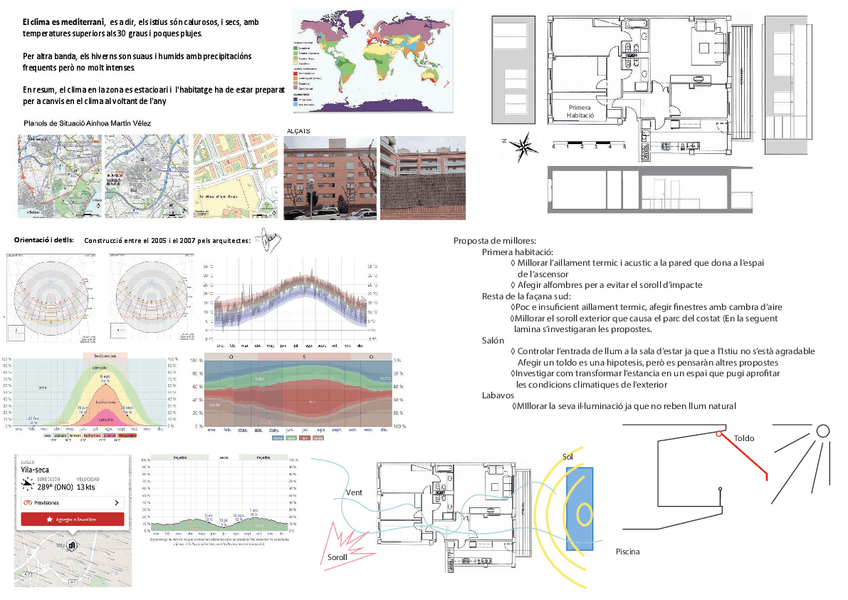The image size is (848, 600).
Task: Open the street-level block map thumbnail
Action: pos(235,176)
